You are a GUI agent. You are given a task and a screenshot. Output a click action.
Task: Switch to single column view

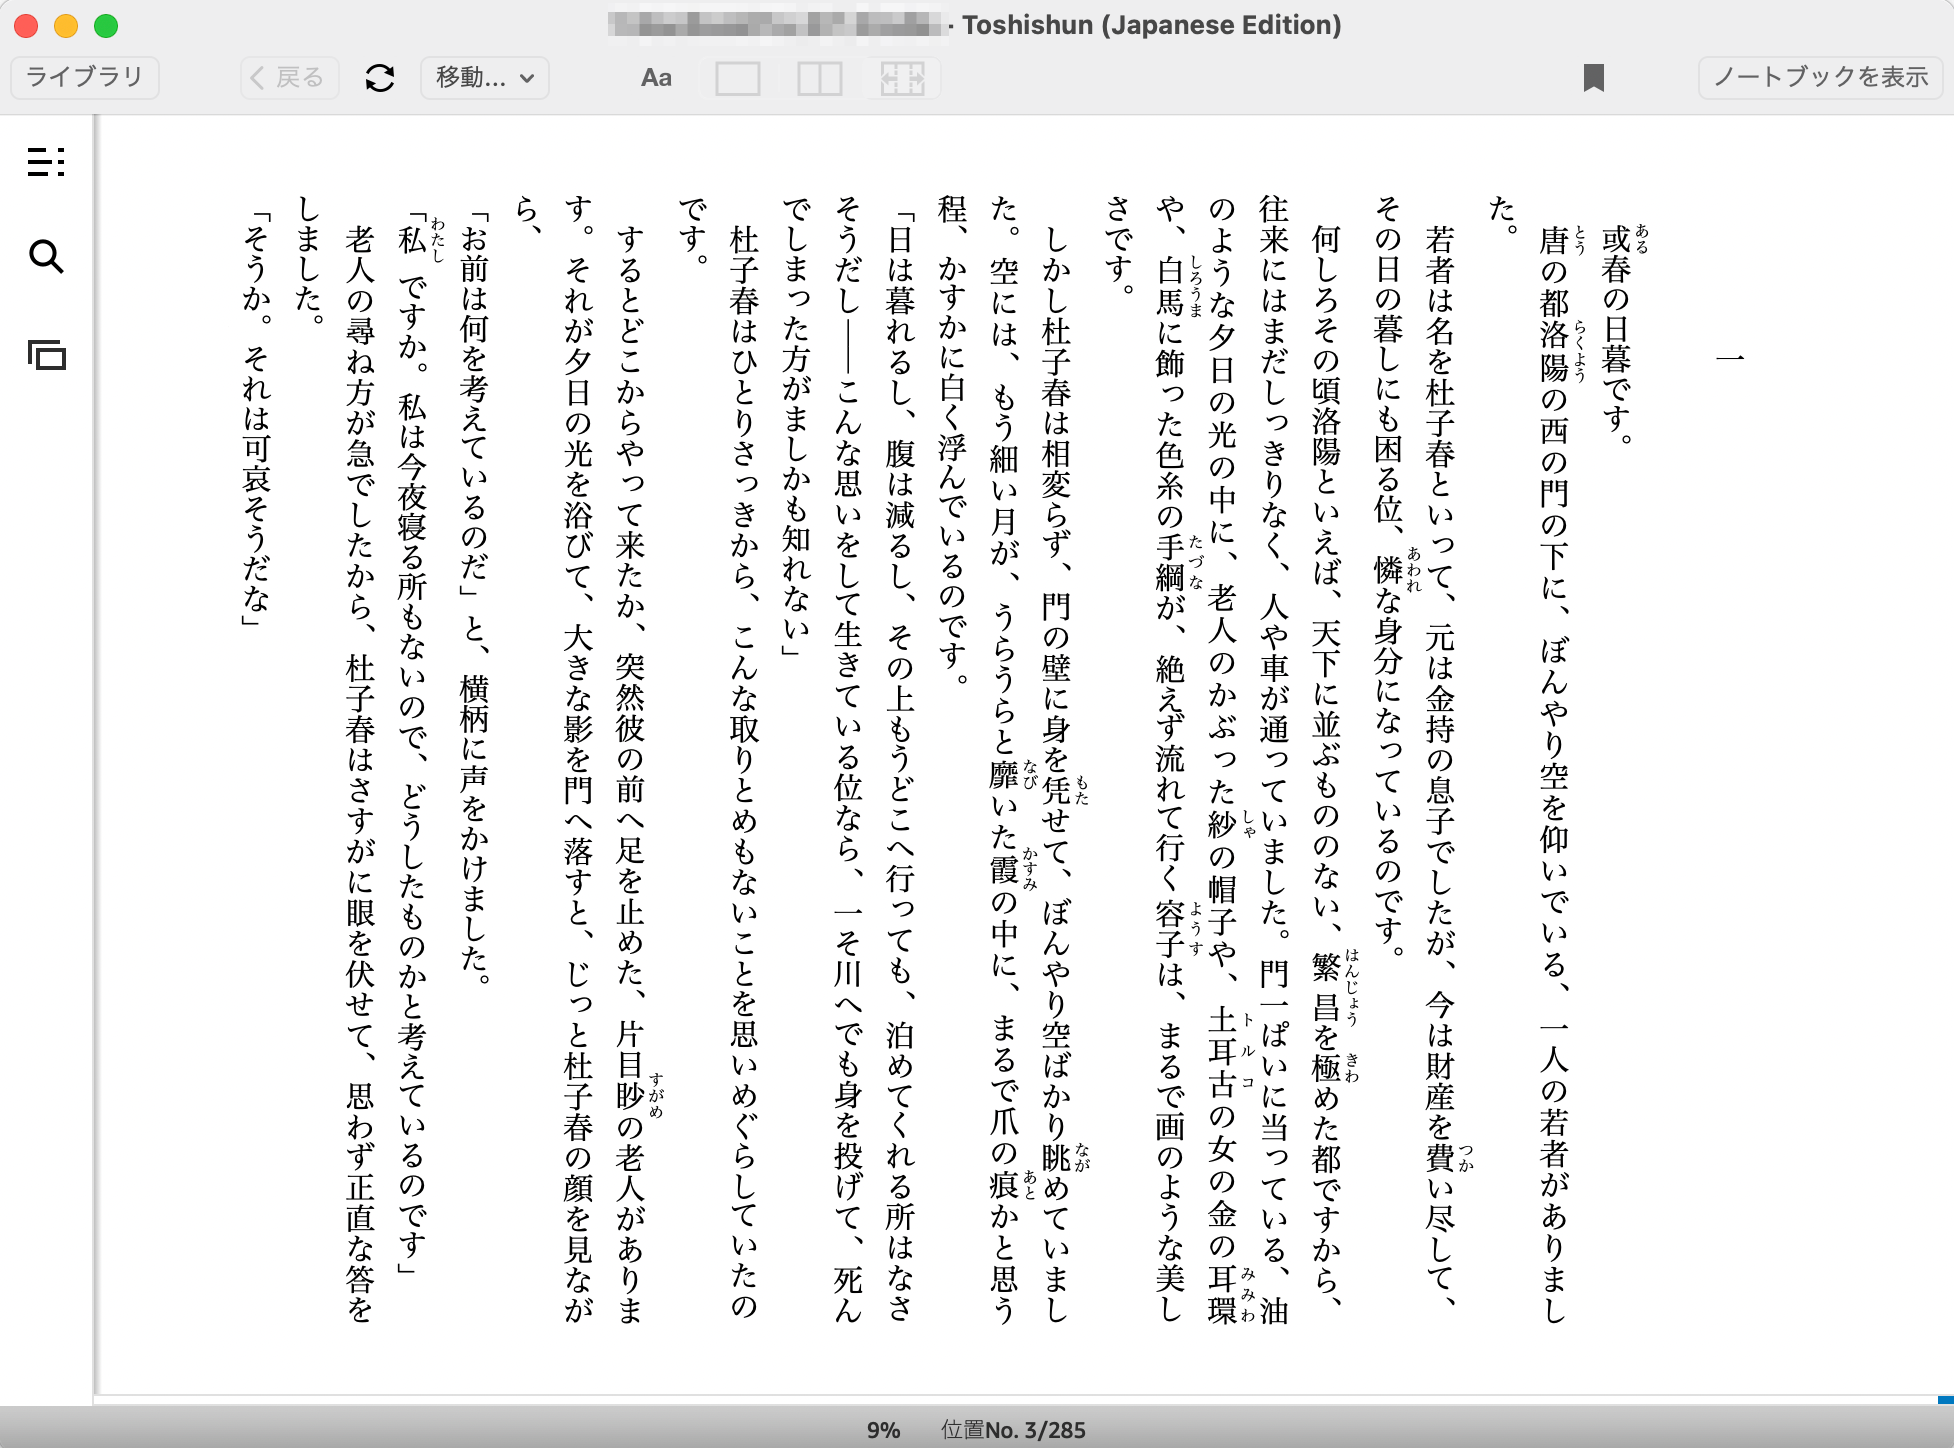738,78
